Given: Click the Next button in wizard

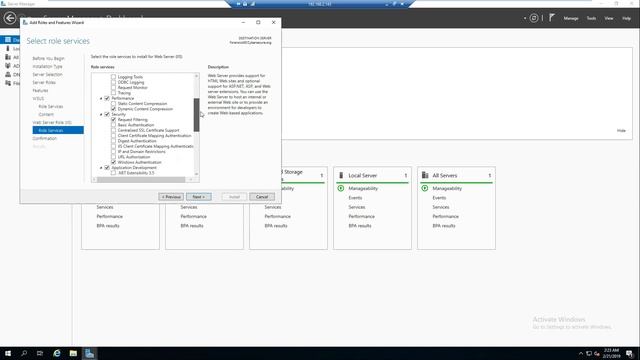Looking at the screenshot, I should (199, 197).
